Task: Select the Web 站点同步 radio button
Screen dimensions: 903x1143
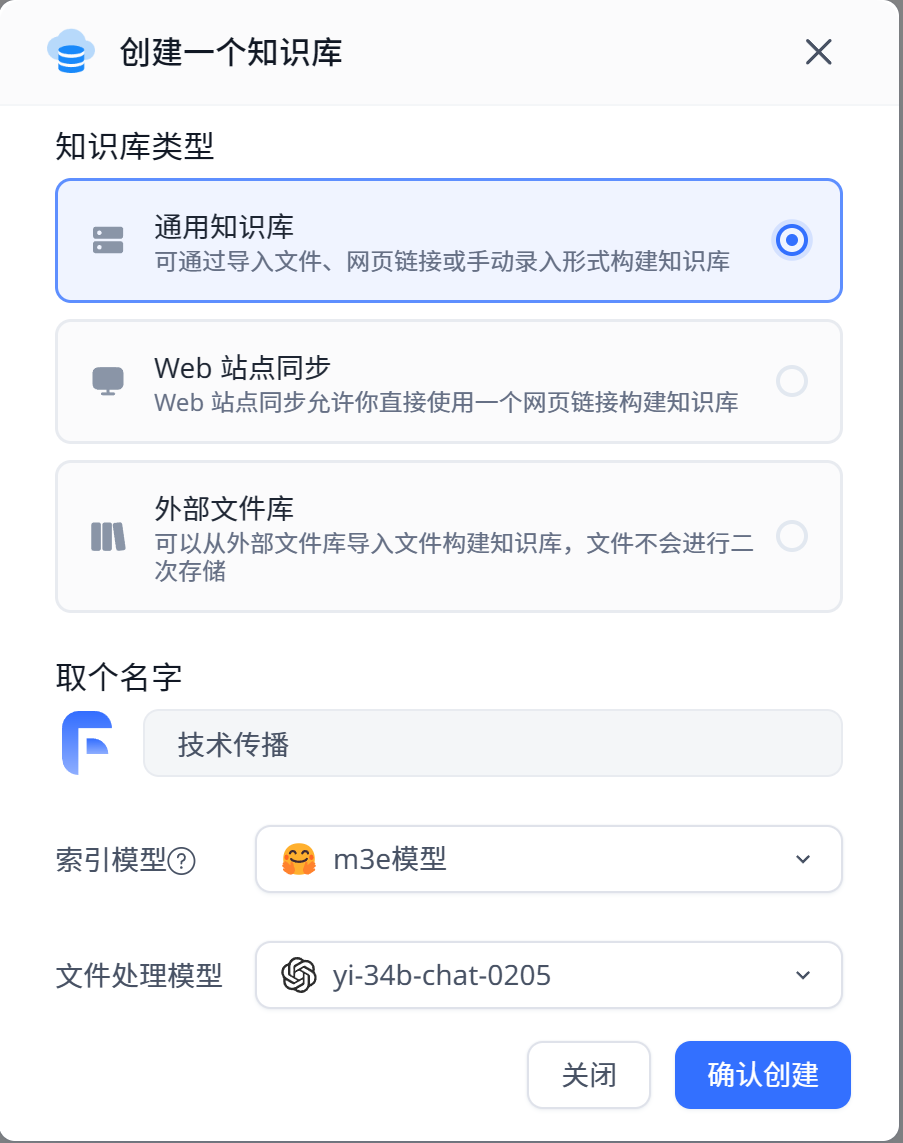Action: pos(792,381)
